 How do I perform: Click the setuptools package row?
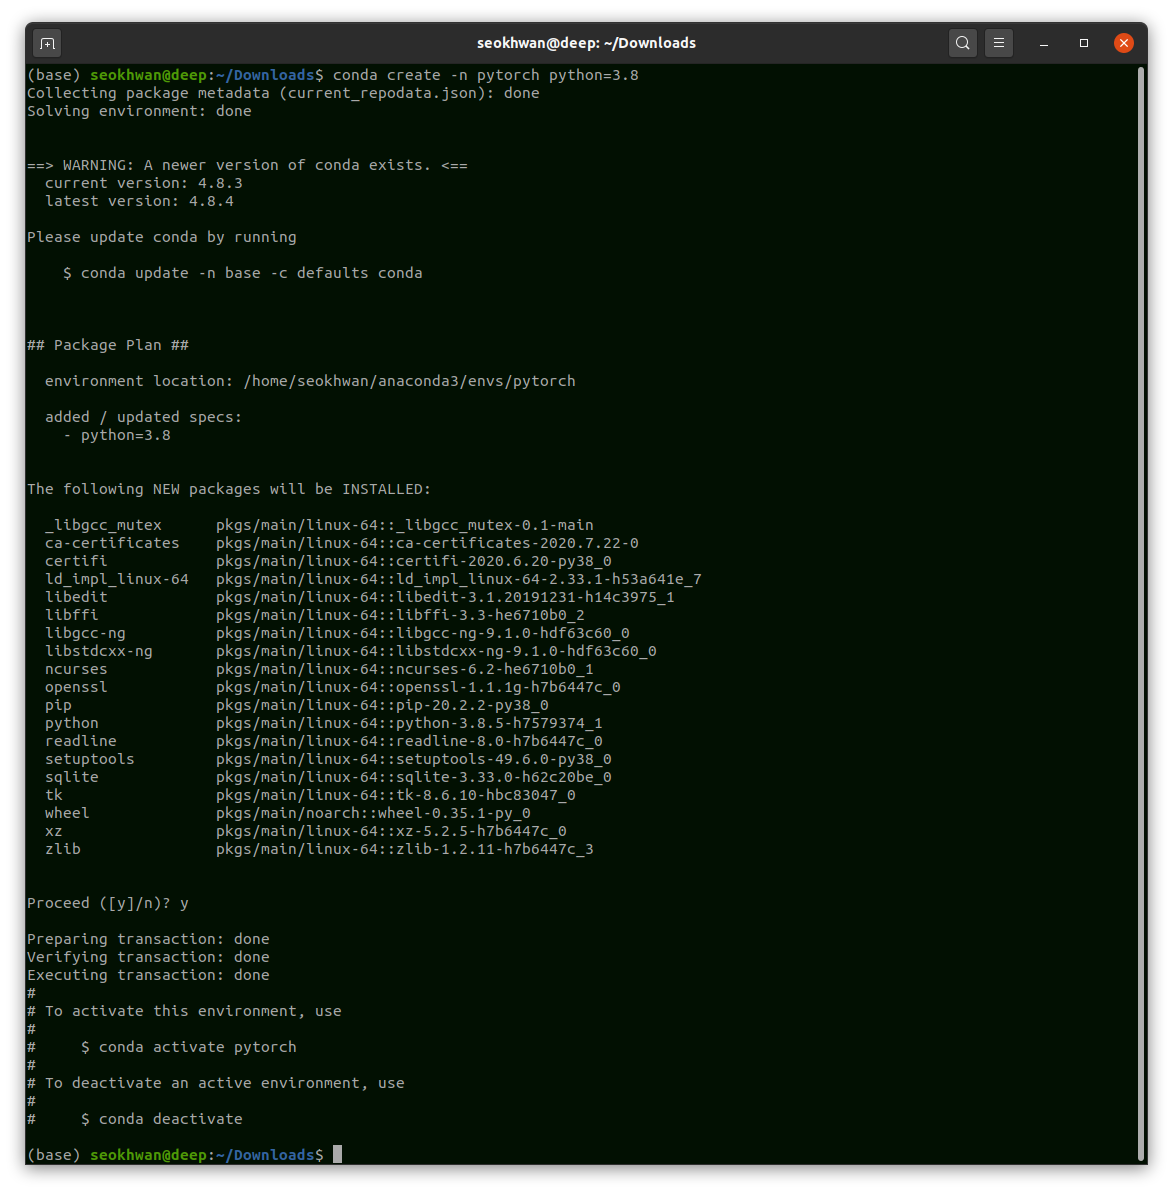click(328, 759)
